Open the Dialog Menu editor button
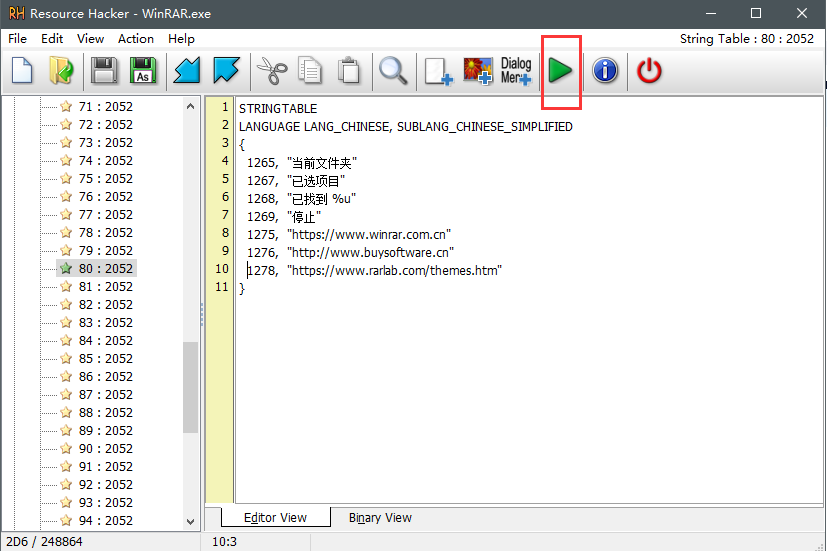 (516, 71)
